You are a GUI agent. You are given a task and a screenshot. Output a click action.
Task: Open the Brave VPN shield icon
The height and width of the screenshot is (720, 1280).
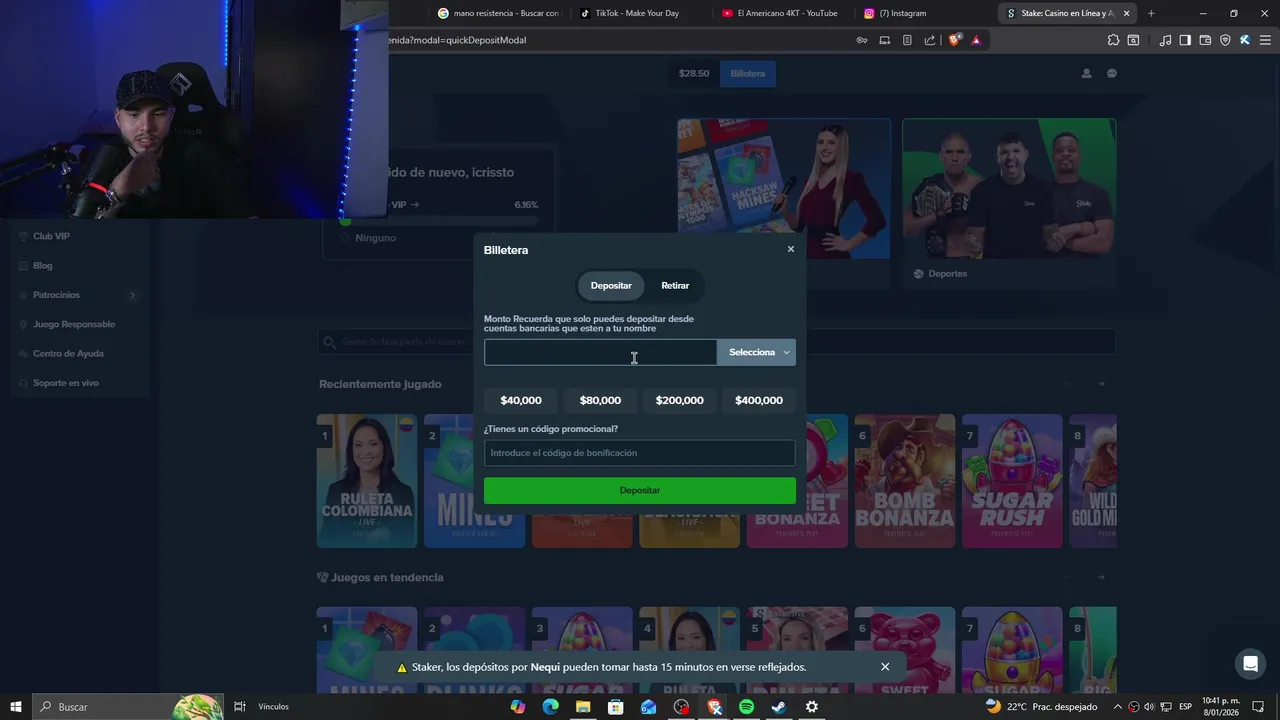pyautogui.click(x=1225, y=40)
